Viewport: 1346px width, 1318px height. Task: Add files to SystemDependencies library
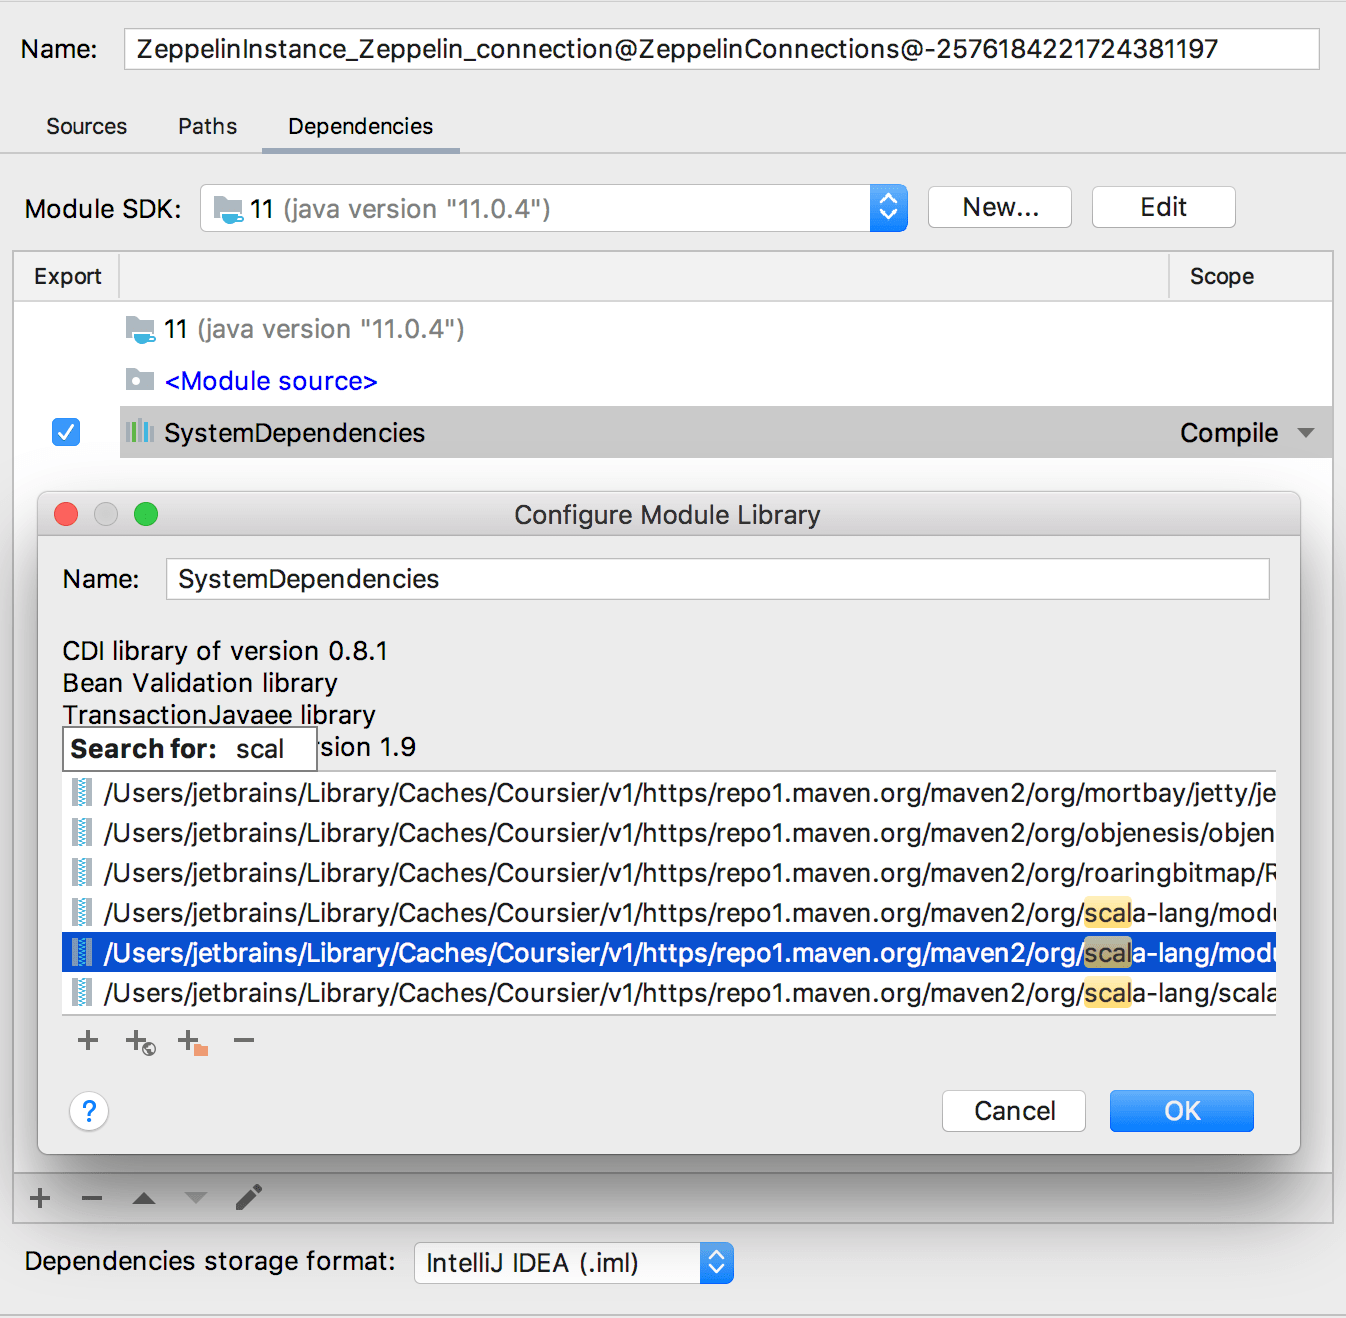coord(88,1041)
